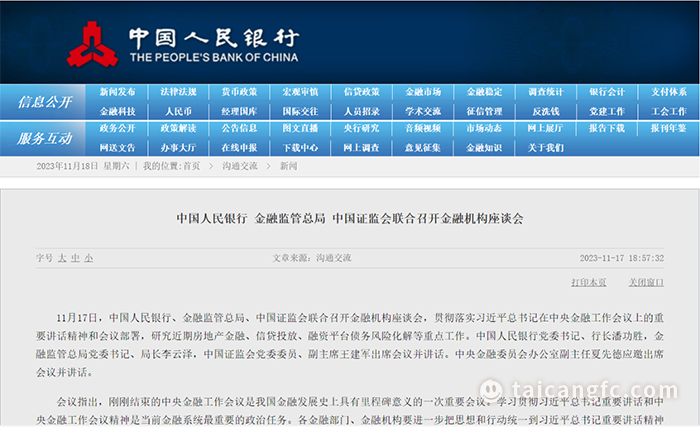Image resolution: width=700 pixels, height=427 pixels.
Task: Select small font size 小
Action: pos(89,258)
